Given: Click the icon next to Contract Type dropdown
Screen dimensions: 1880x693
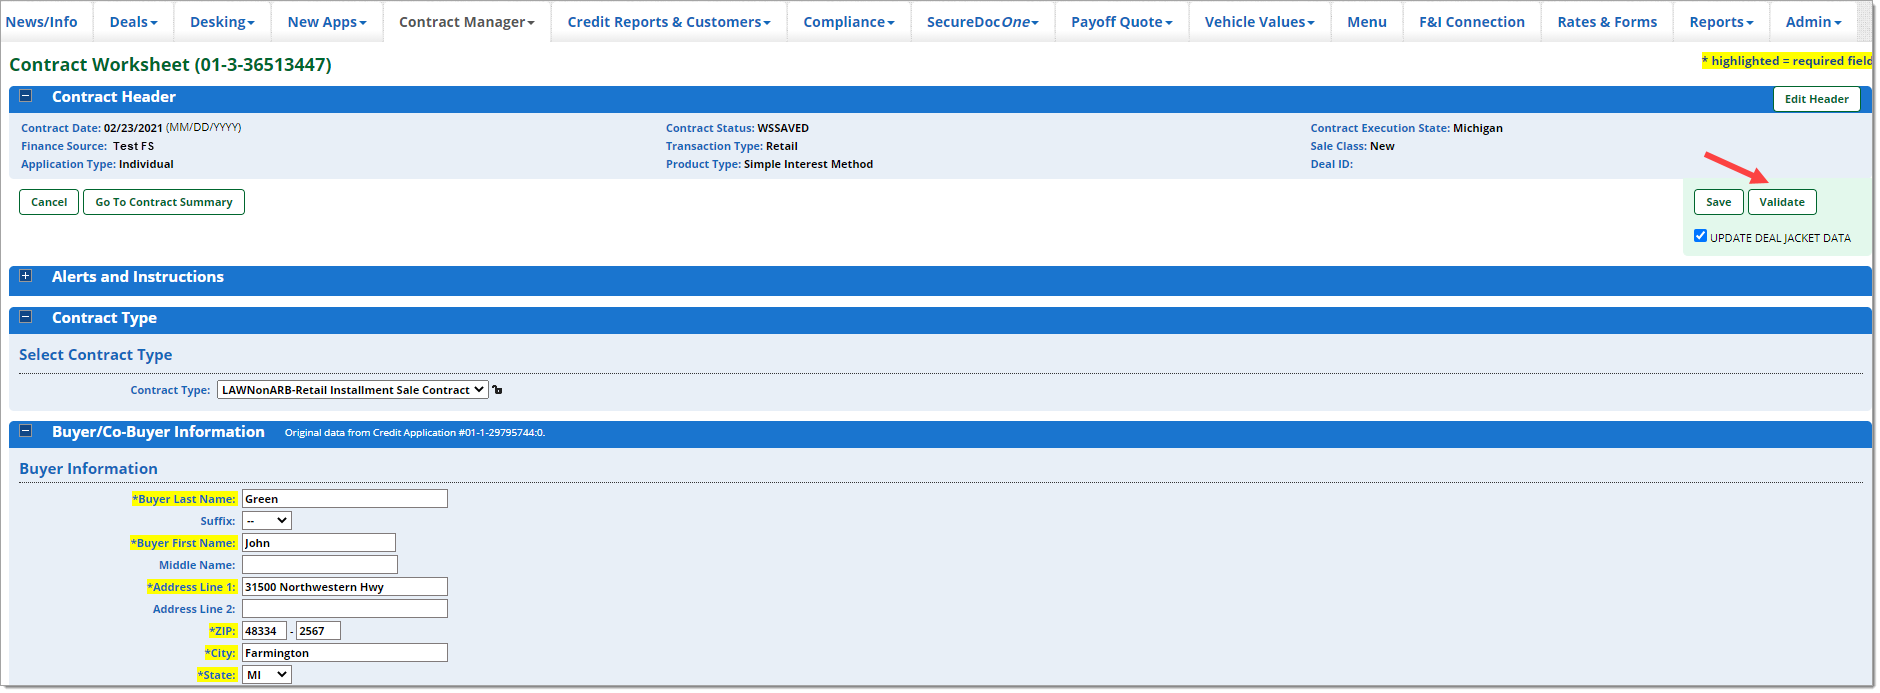Looking at the screenshot, I should 497,390.
